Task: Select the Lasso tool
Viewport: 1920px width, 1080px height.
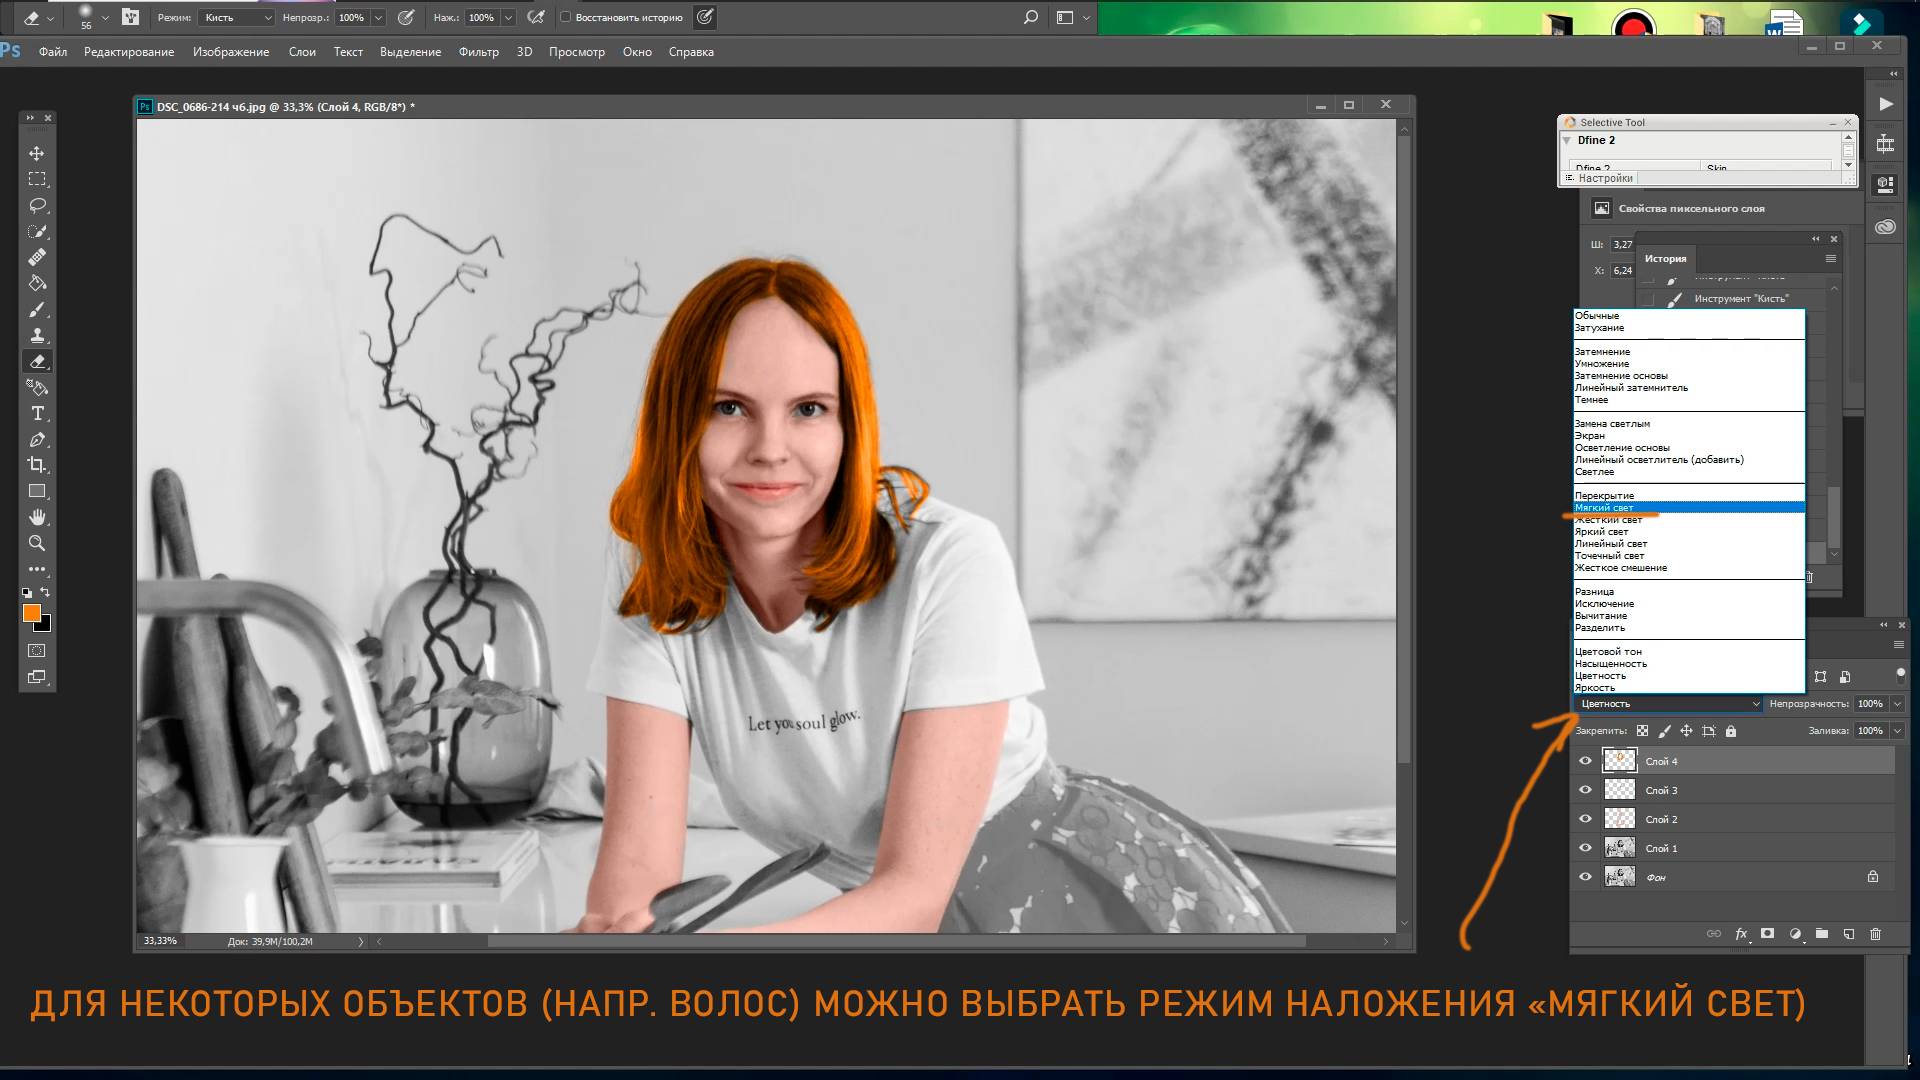Action: click(37, 205)
